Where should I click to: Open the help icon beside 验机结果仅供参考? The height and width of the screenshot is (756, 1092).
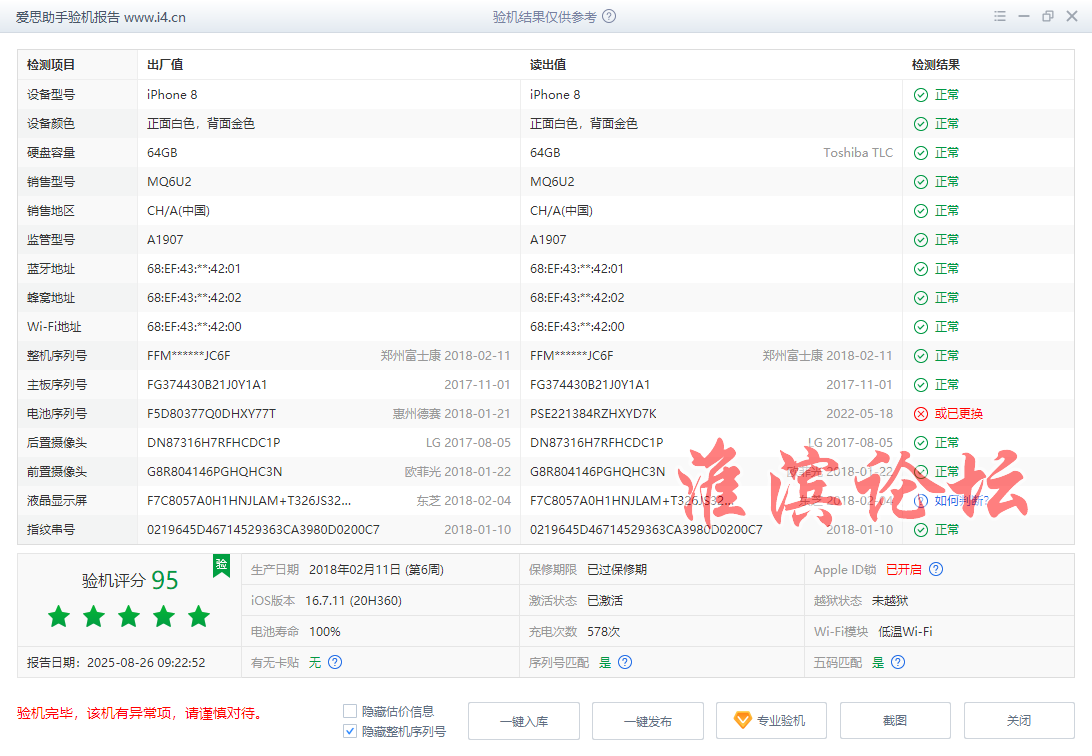tap(609, 17)
